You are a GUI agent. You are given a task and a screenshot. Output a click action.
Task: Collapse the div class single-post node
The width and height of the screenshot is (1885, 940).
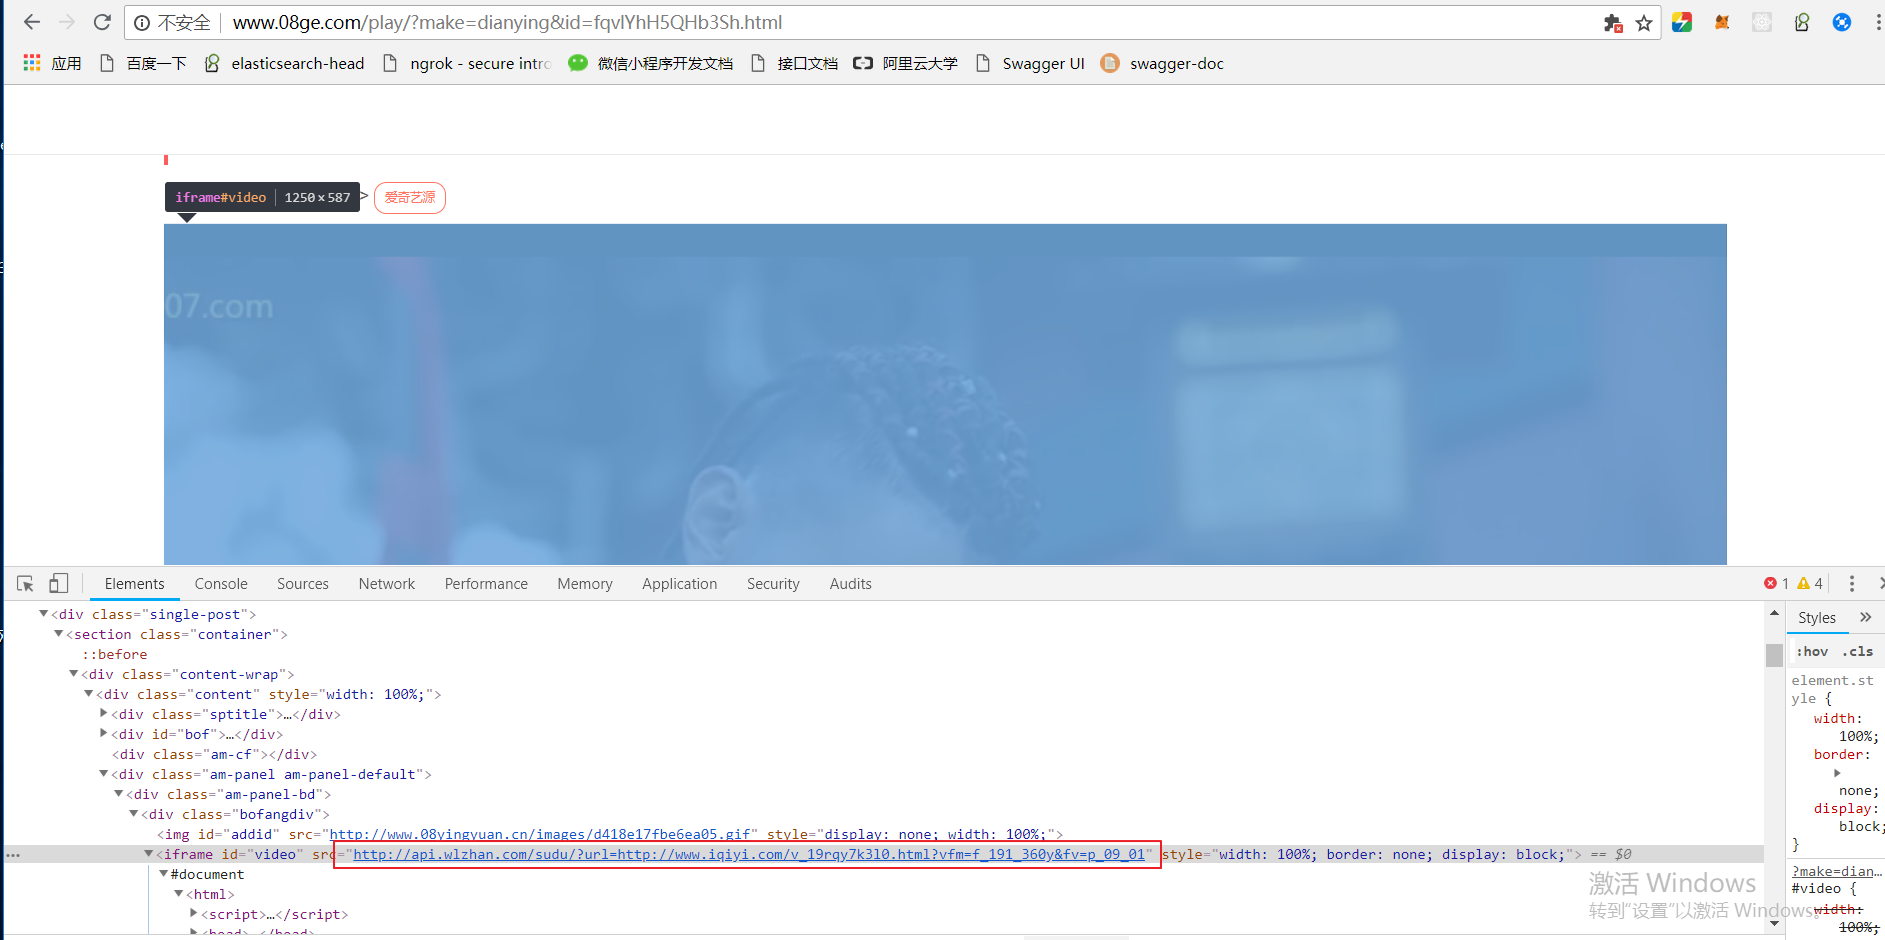44,614
